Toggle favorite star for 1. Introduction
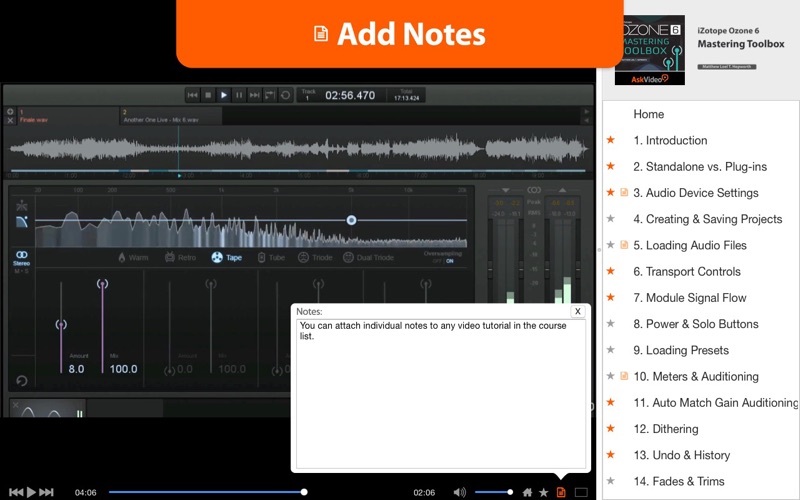Screen dimensions: 800x500 (610, 140)
